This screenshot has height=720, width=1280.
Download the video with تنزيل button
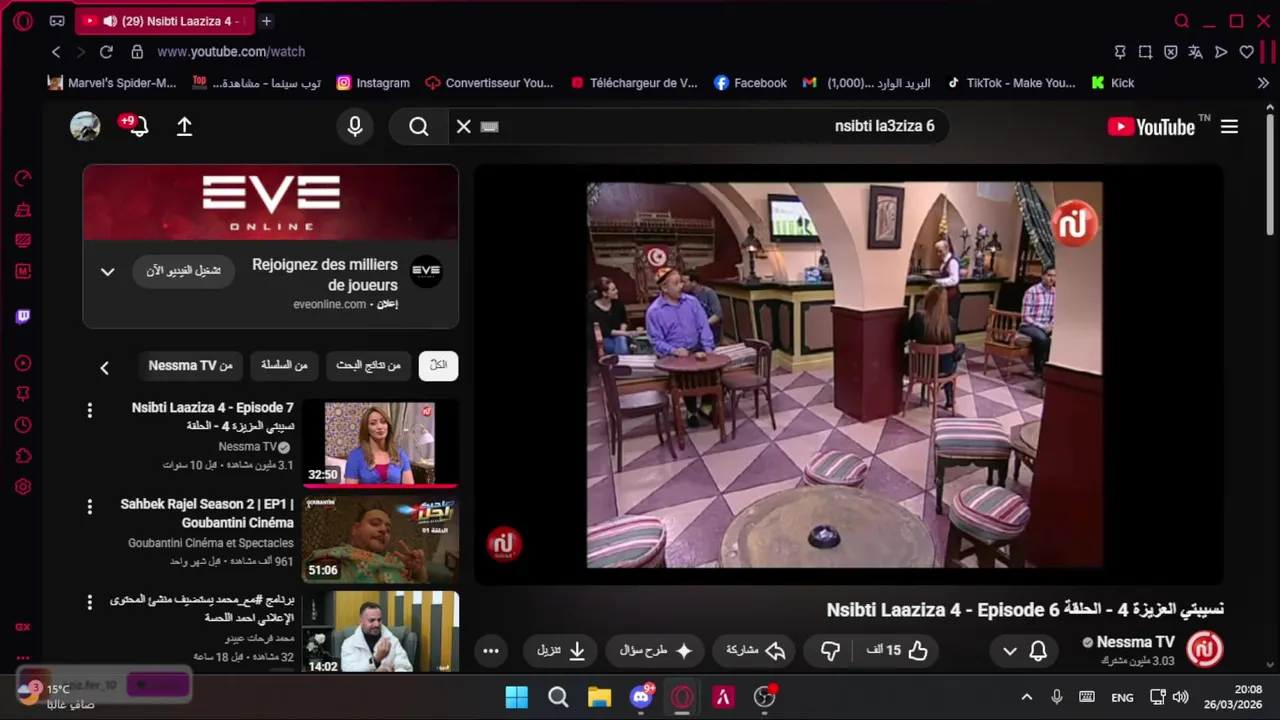pyautogui.click(x=560, y=651)
